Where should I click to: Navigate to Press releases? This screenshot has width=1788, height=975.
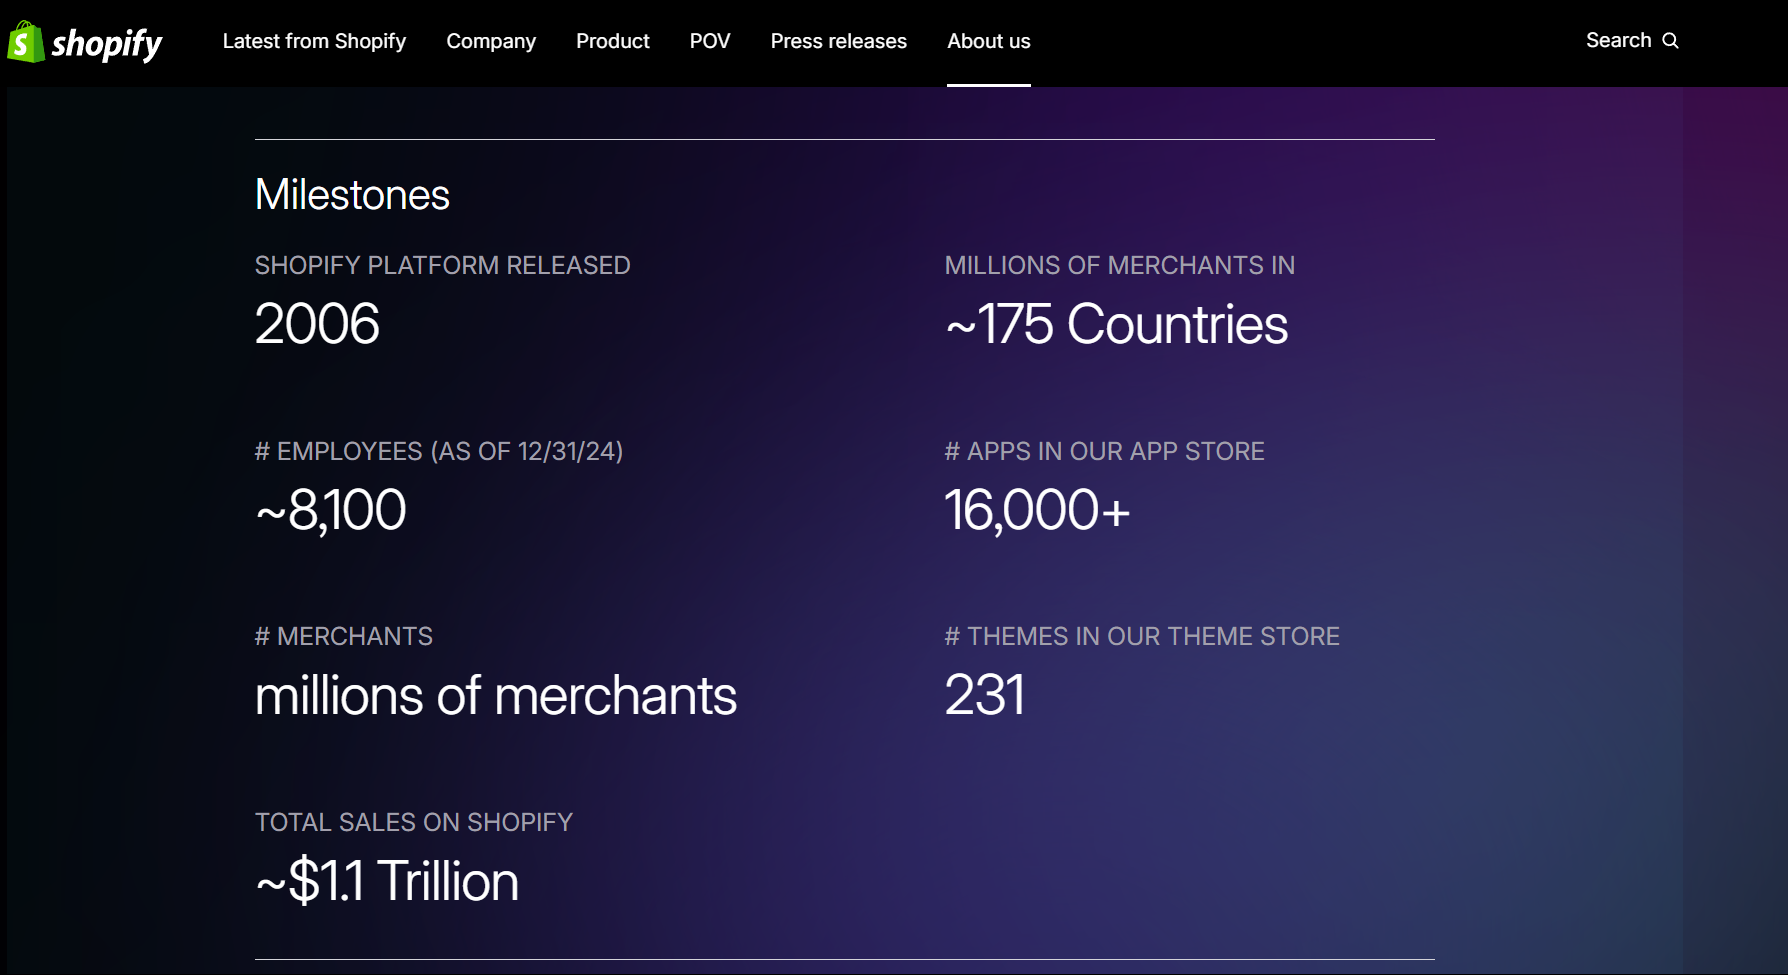click(839, 41)
